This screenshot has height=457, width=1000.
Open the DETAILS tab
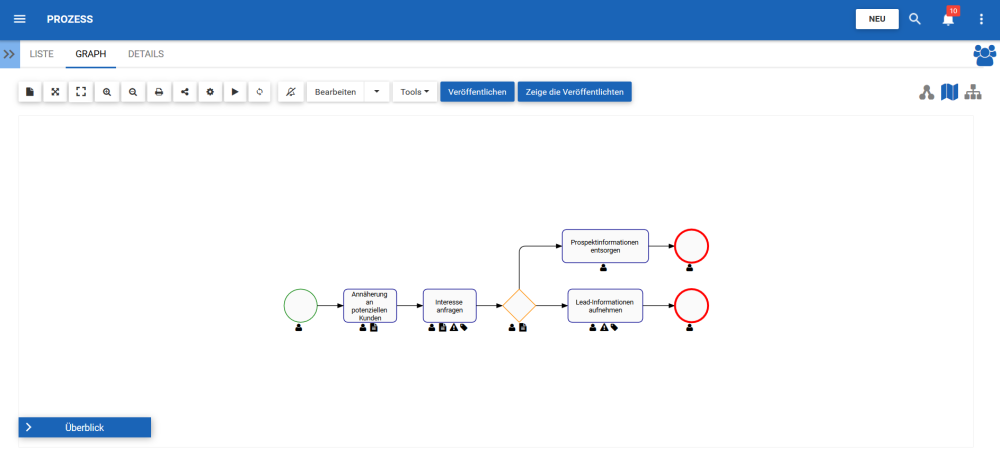146,54
